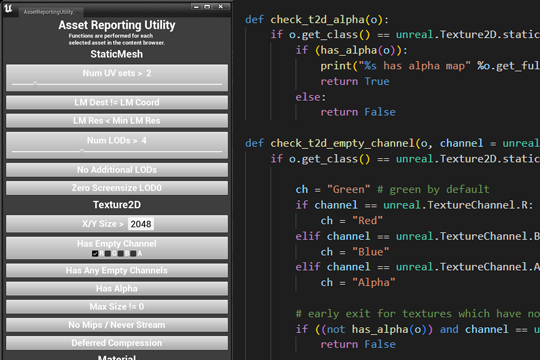Image resolution: width=540 pixels, height=360 pixels.
Task: Uncheck the R channel checkbox
Action: tap(95, 254)
